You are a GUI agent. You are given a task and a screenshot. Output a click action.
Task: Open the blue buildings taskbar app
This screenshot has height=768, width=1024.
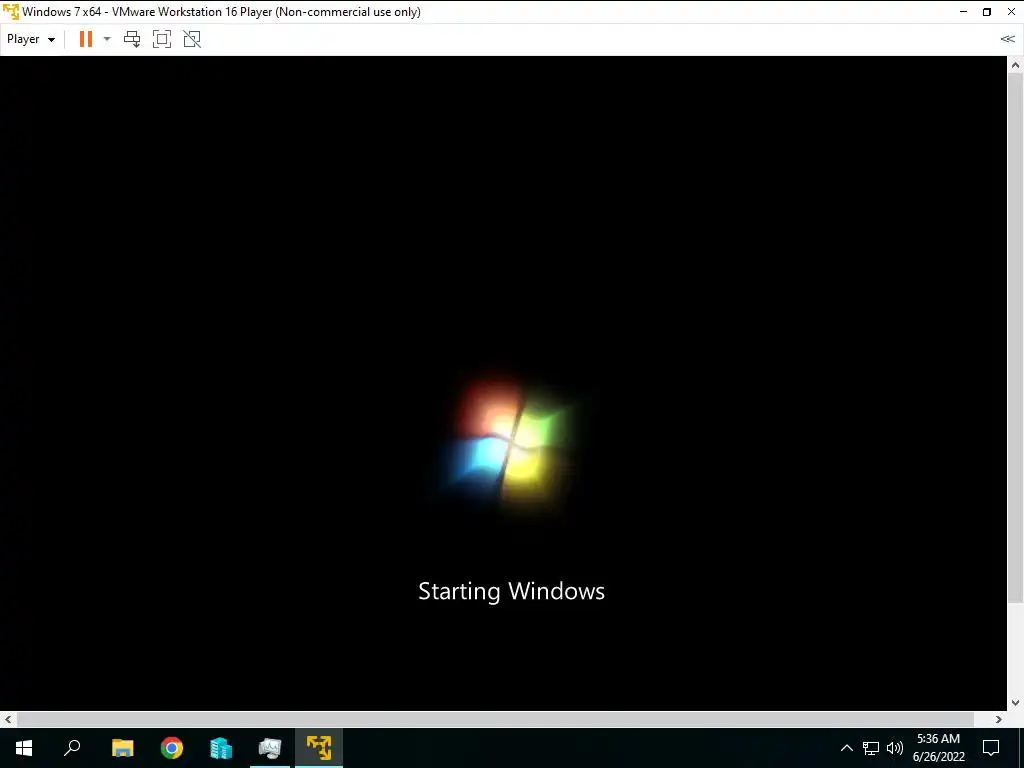[221, 748]
